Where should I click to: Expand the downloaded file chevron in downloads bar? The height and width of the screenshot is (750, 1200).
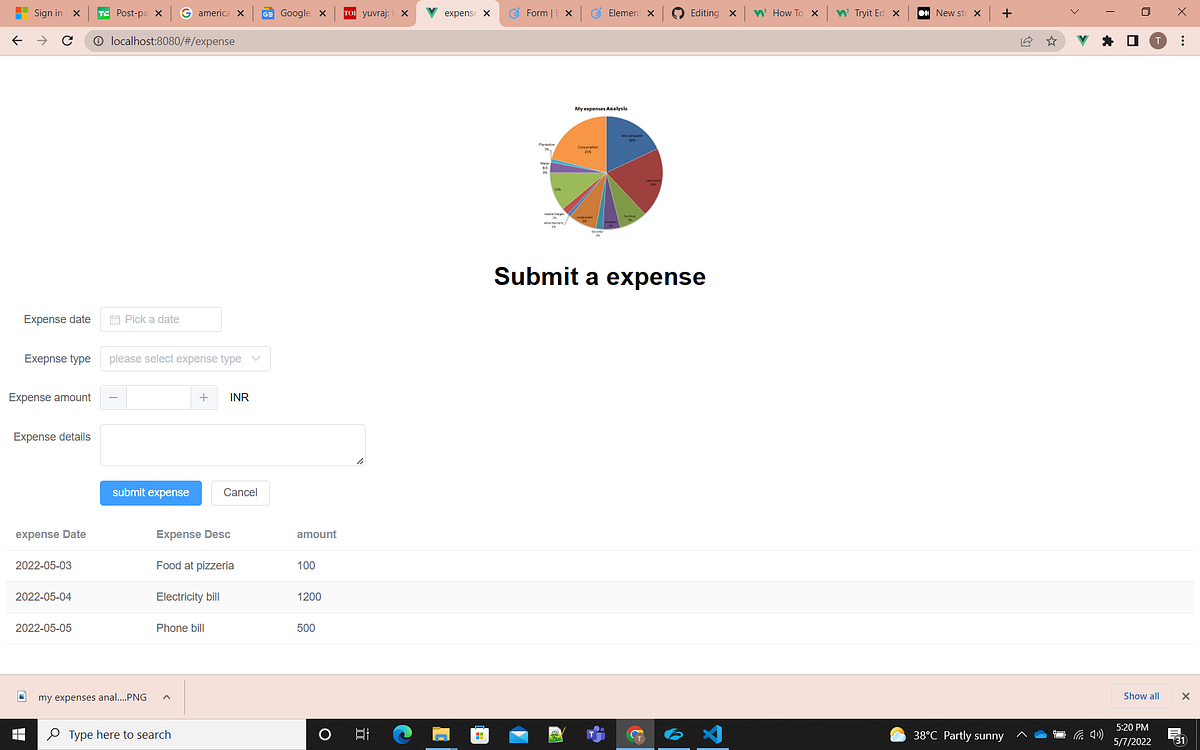coord(167,697)
